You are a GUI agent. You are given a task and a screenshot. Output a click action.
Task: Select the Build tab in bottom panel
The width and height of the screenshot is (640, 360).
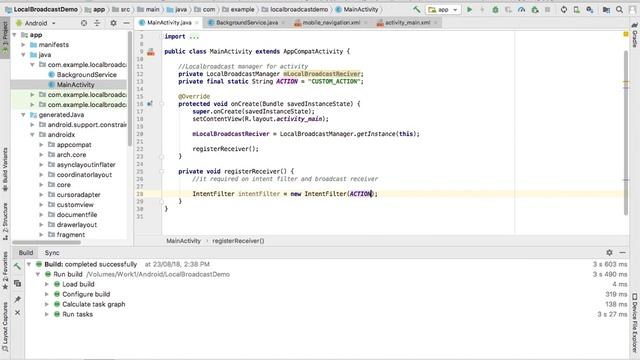[x=26, y=253]
